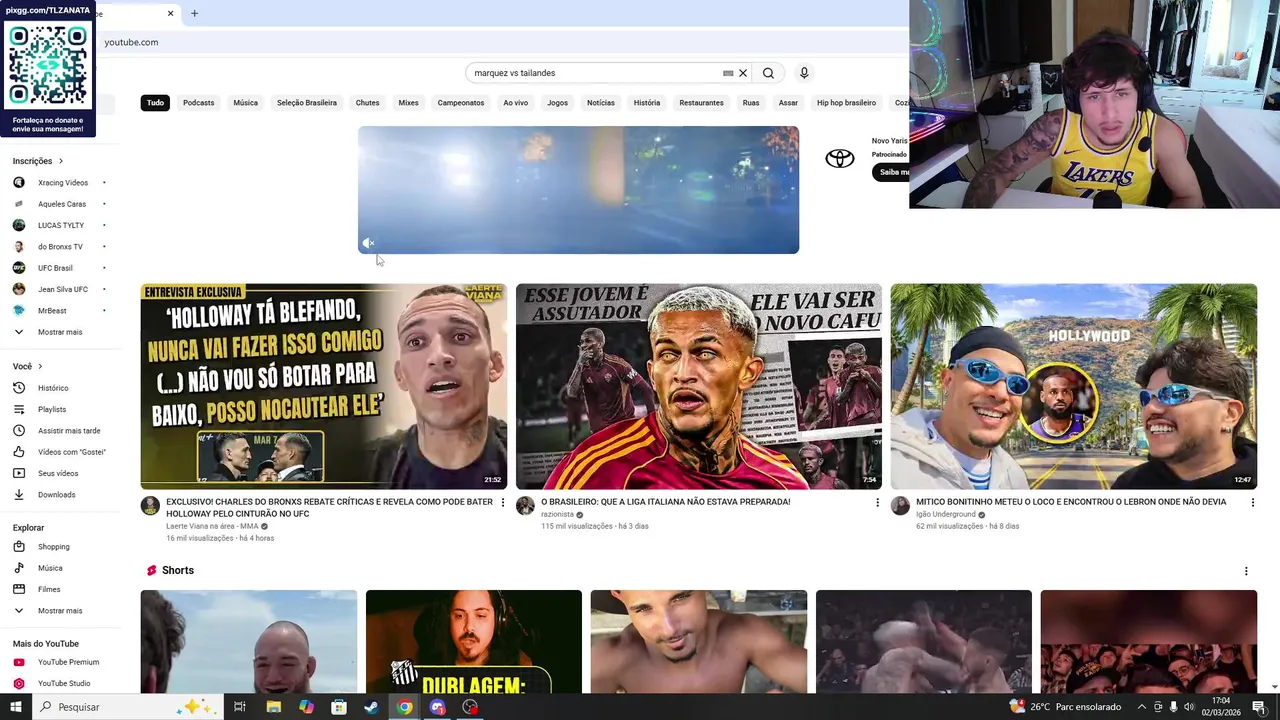Open options menu for Mitico Bonitinho video

click(1252, 502)
